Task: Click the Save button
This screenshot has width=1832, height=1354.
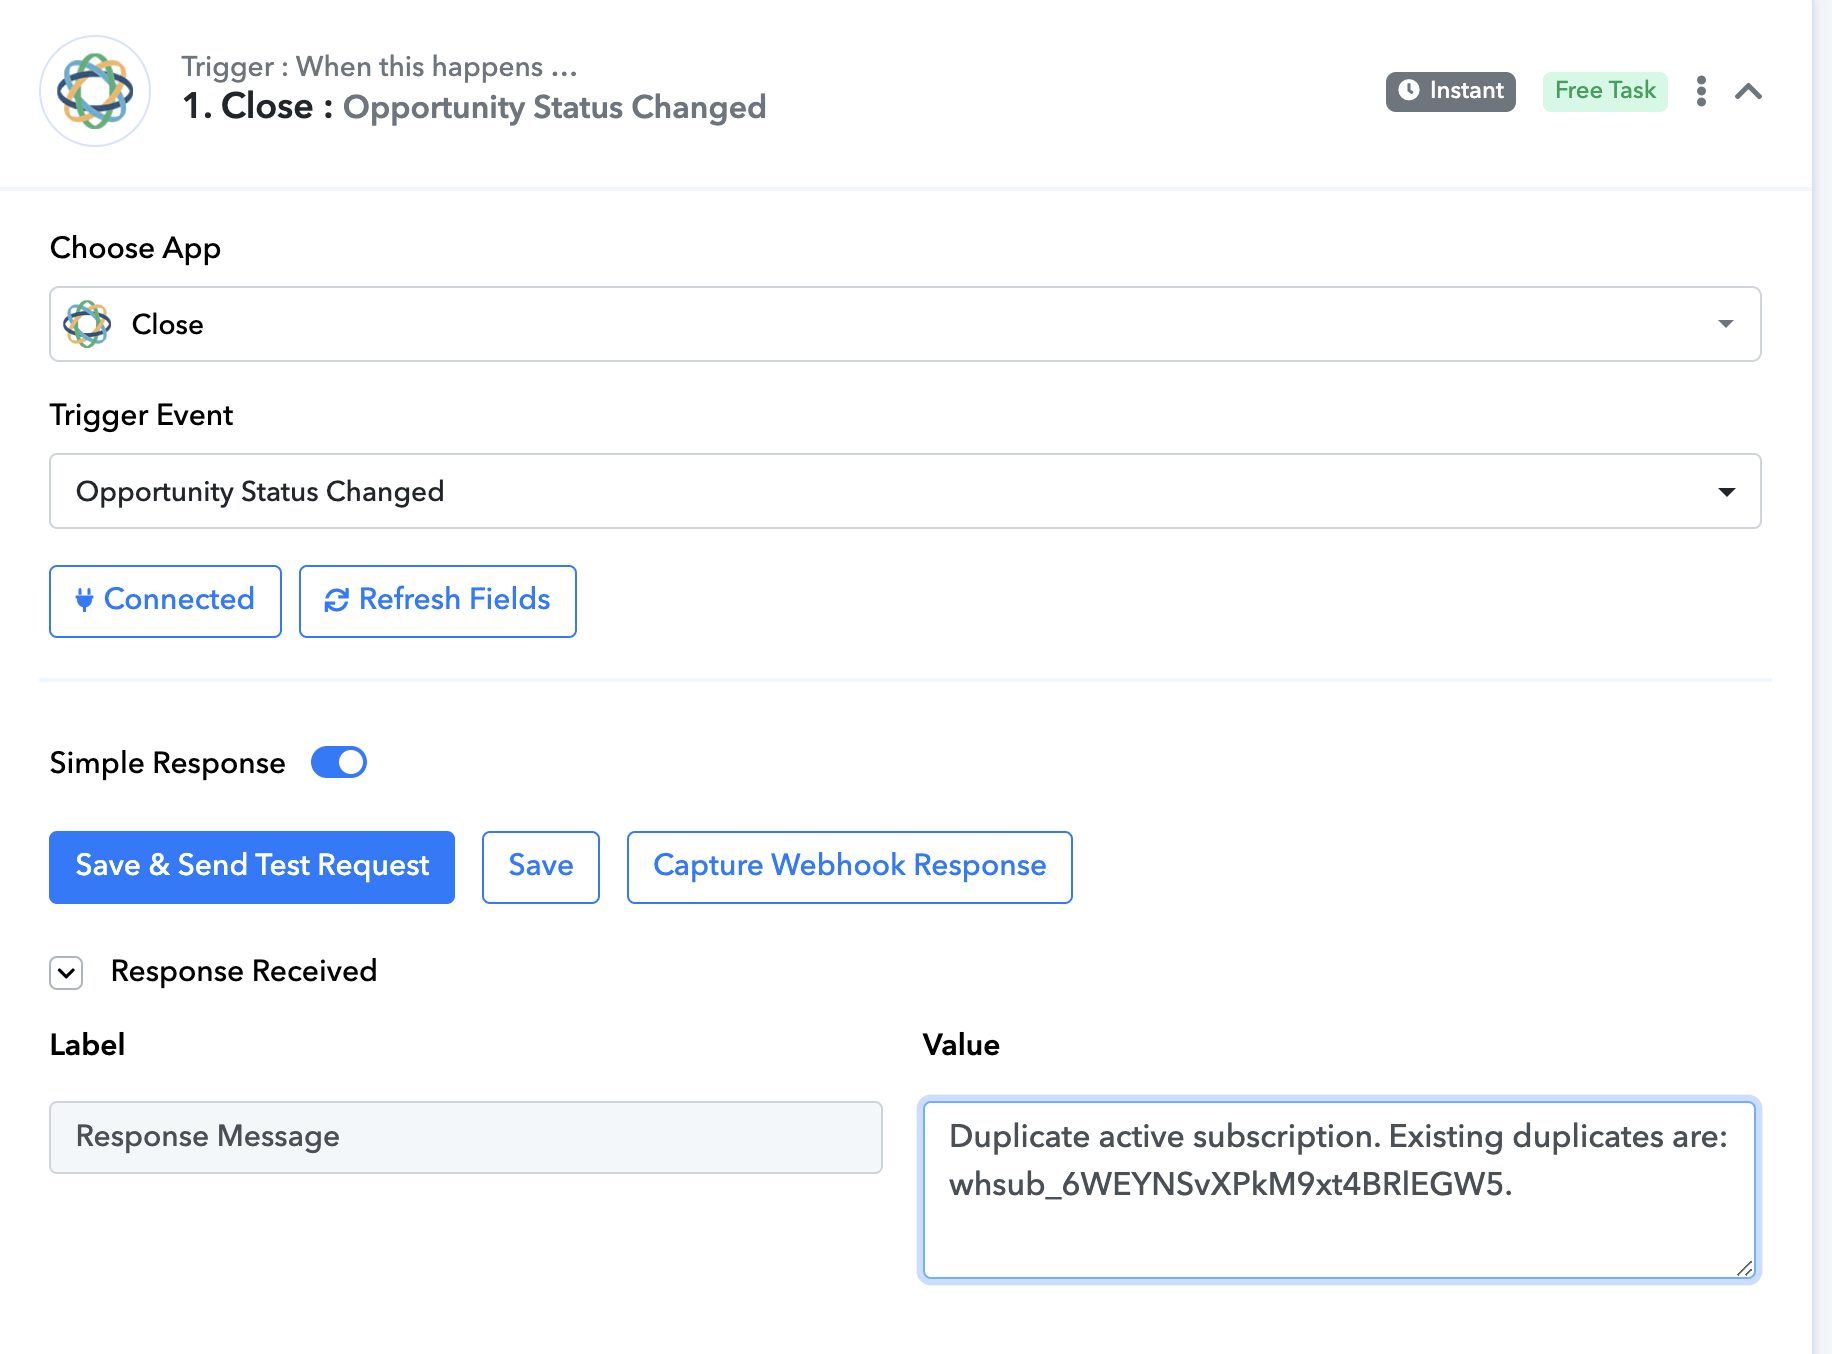Action: pyautogui.click(x=541, y=866)
